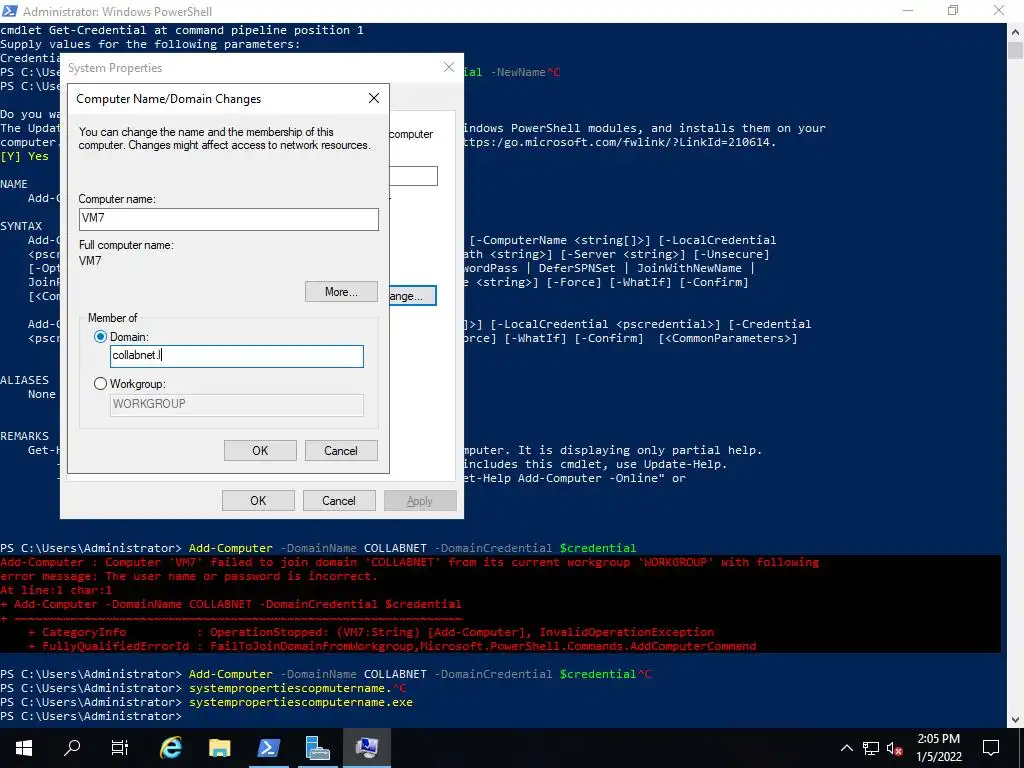Click PowerShell window title bar icon
Screen dimensions: 1024x768
10,11
